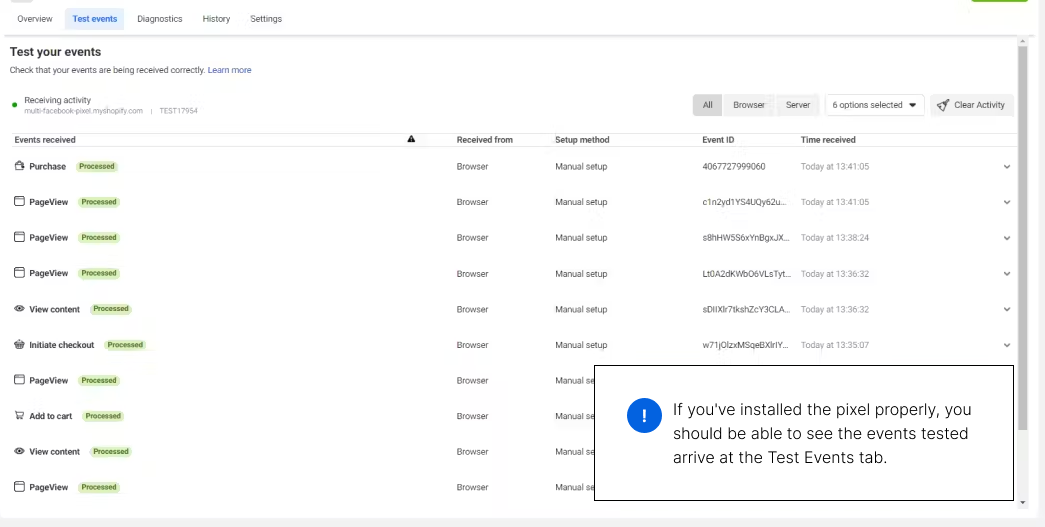Click the Initiate checkout basket icon
The image size is (1045, 527).
19,345
